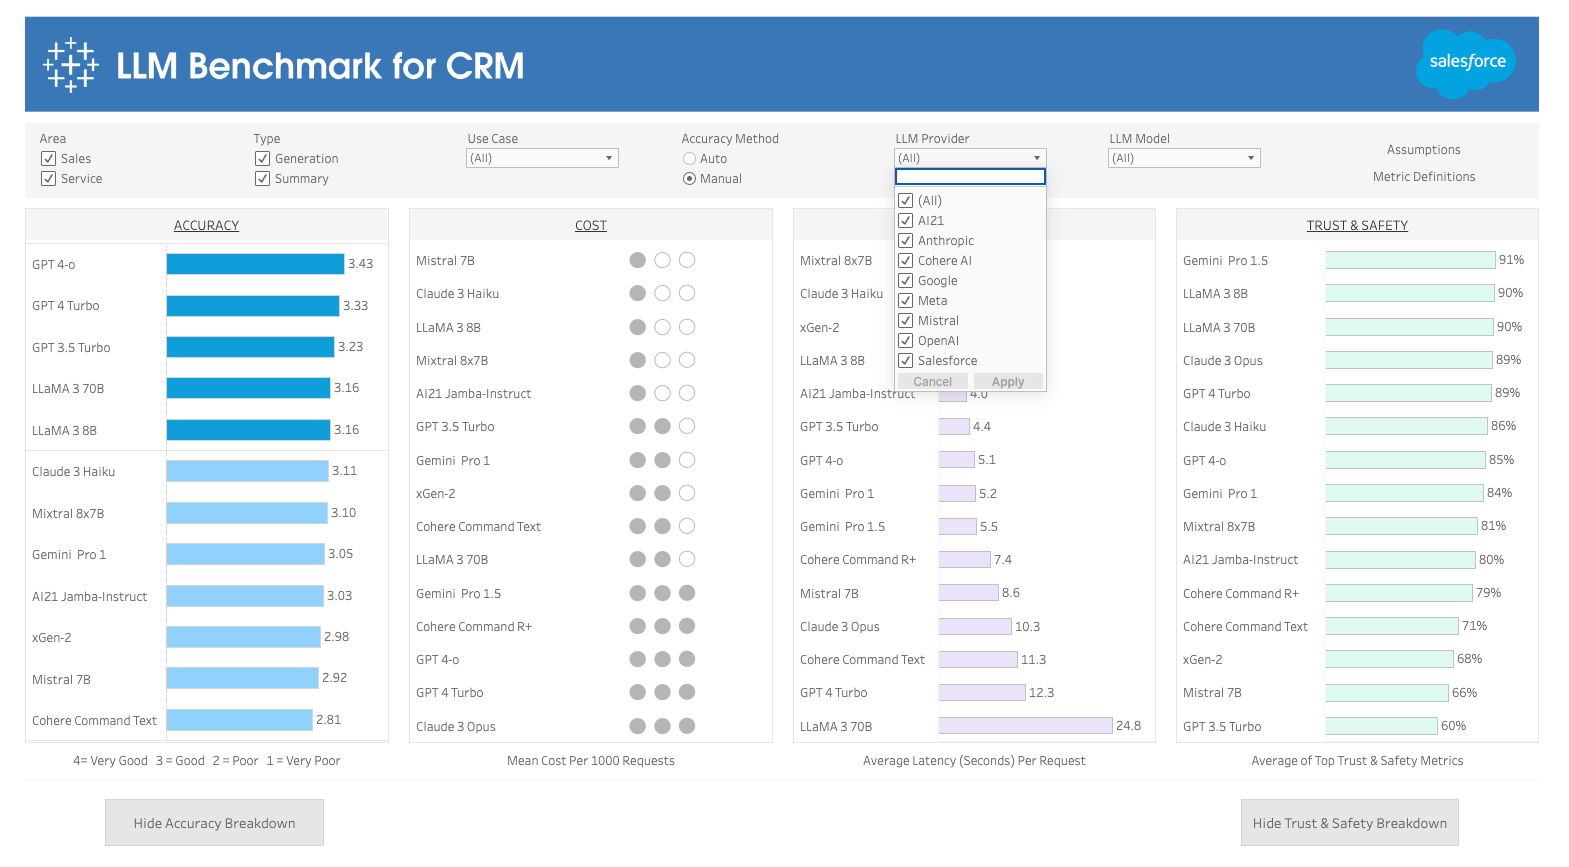Image resolution: width=1569 pixels, height=867 pixels.
Task: Toggle the Summary type checkbox
Action: click(262, 178)
